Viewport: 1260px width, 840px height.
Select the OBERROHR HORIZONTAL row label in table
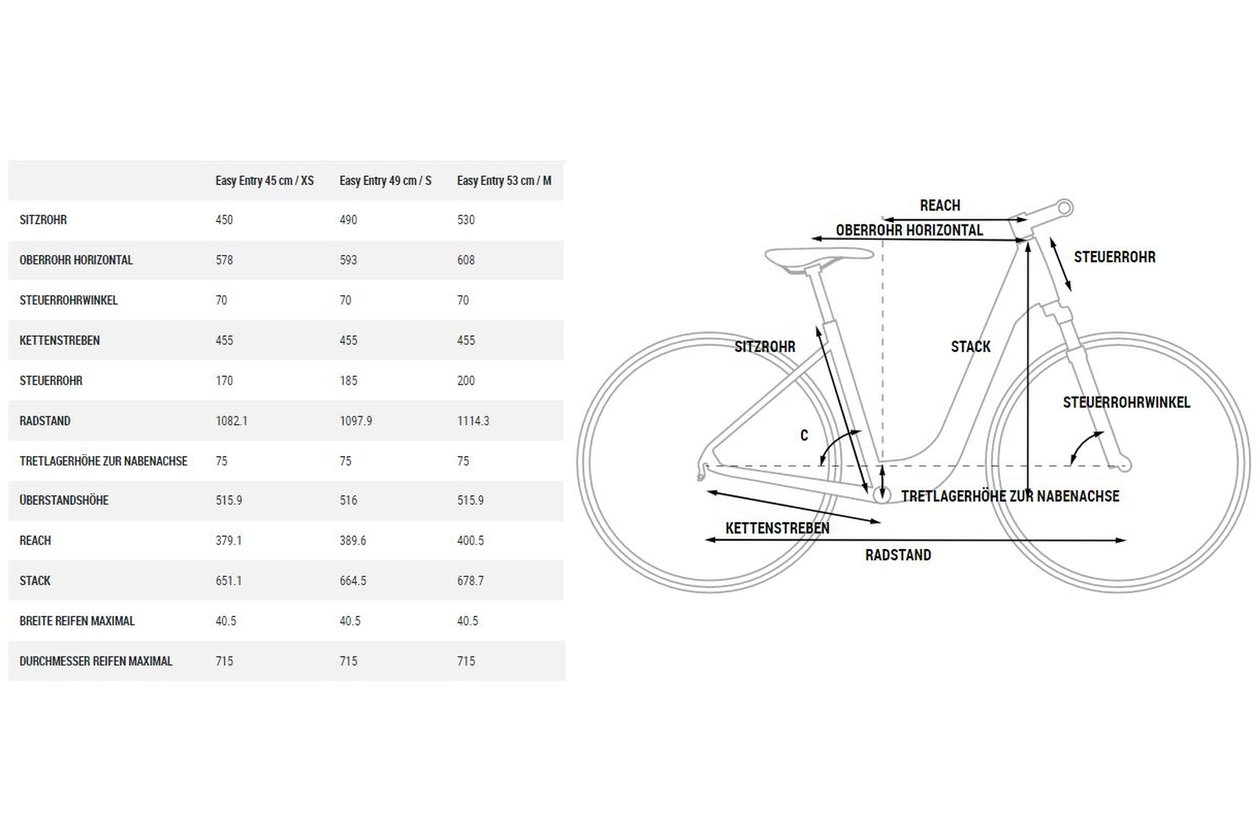[76, 260]
